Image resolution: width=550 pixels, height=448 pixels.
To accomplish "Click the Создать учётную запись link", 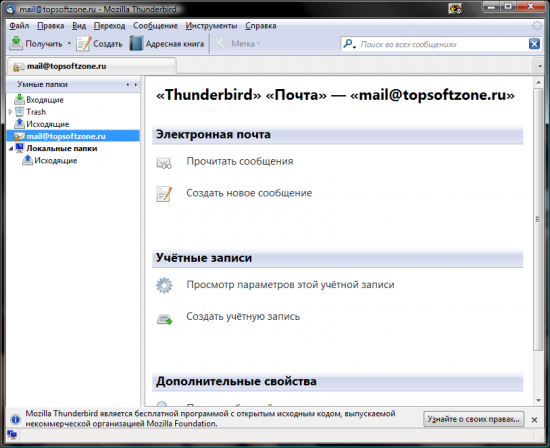I will pos(243,316).
